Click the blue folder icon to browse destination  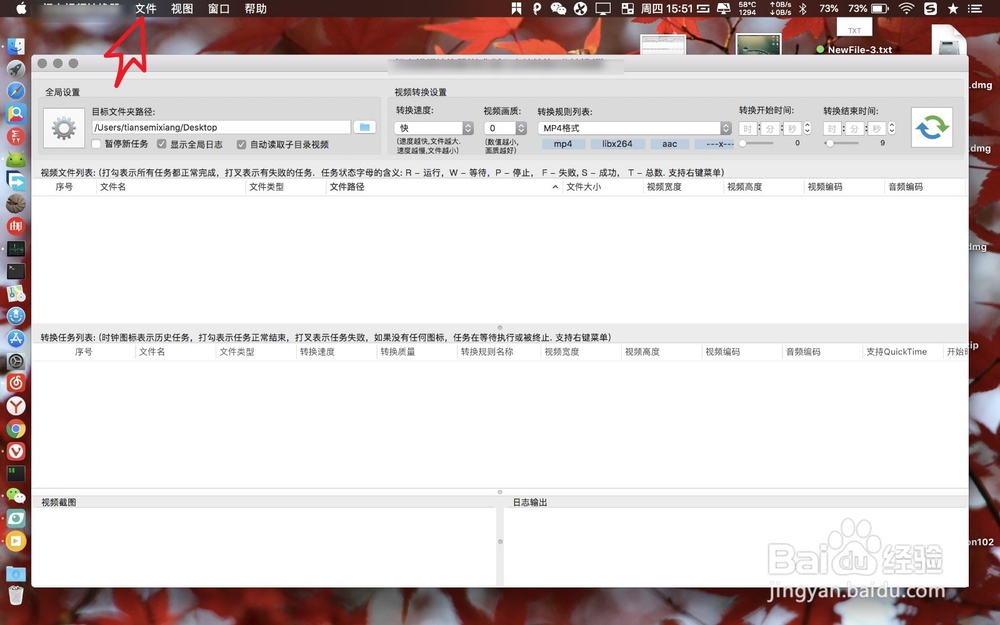(364, 127)
